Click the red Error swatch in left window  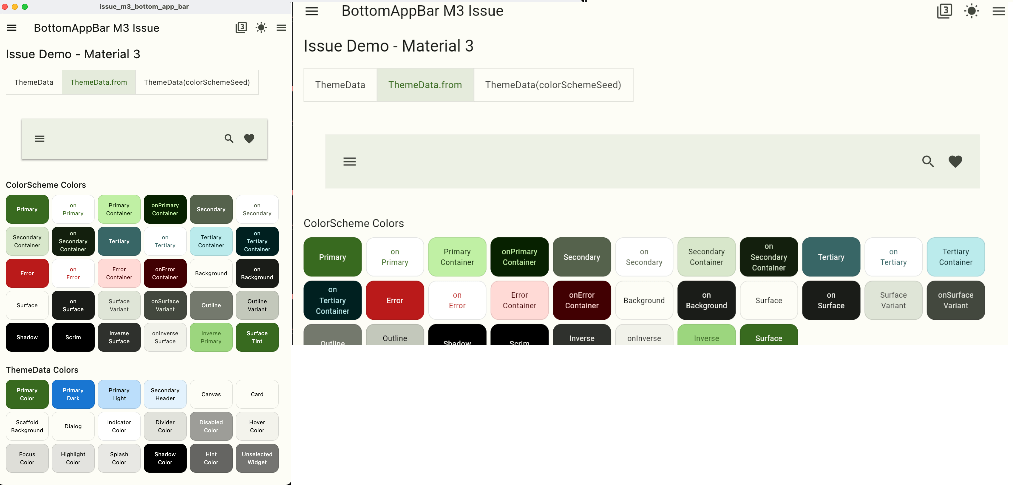[x=27, y=273]
